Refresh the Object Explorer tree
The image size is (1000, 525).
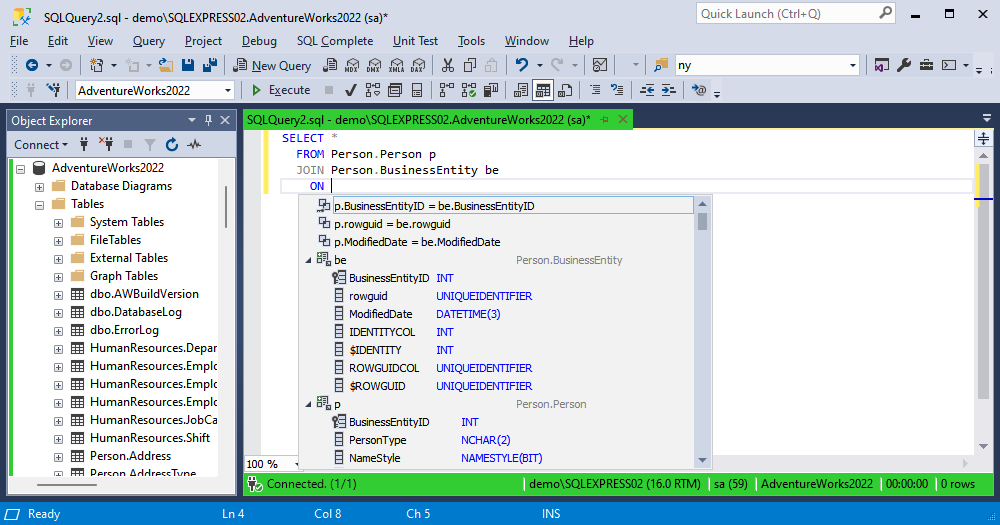pyautogui.click(x=172, y=145)
